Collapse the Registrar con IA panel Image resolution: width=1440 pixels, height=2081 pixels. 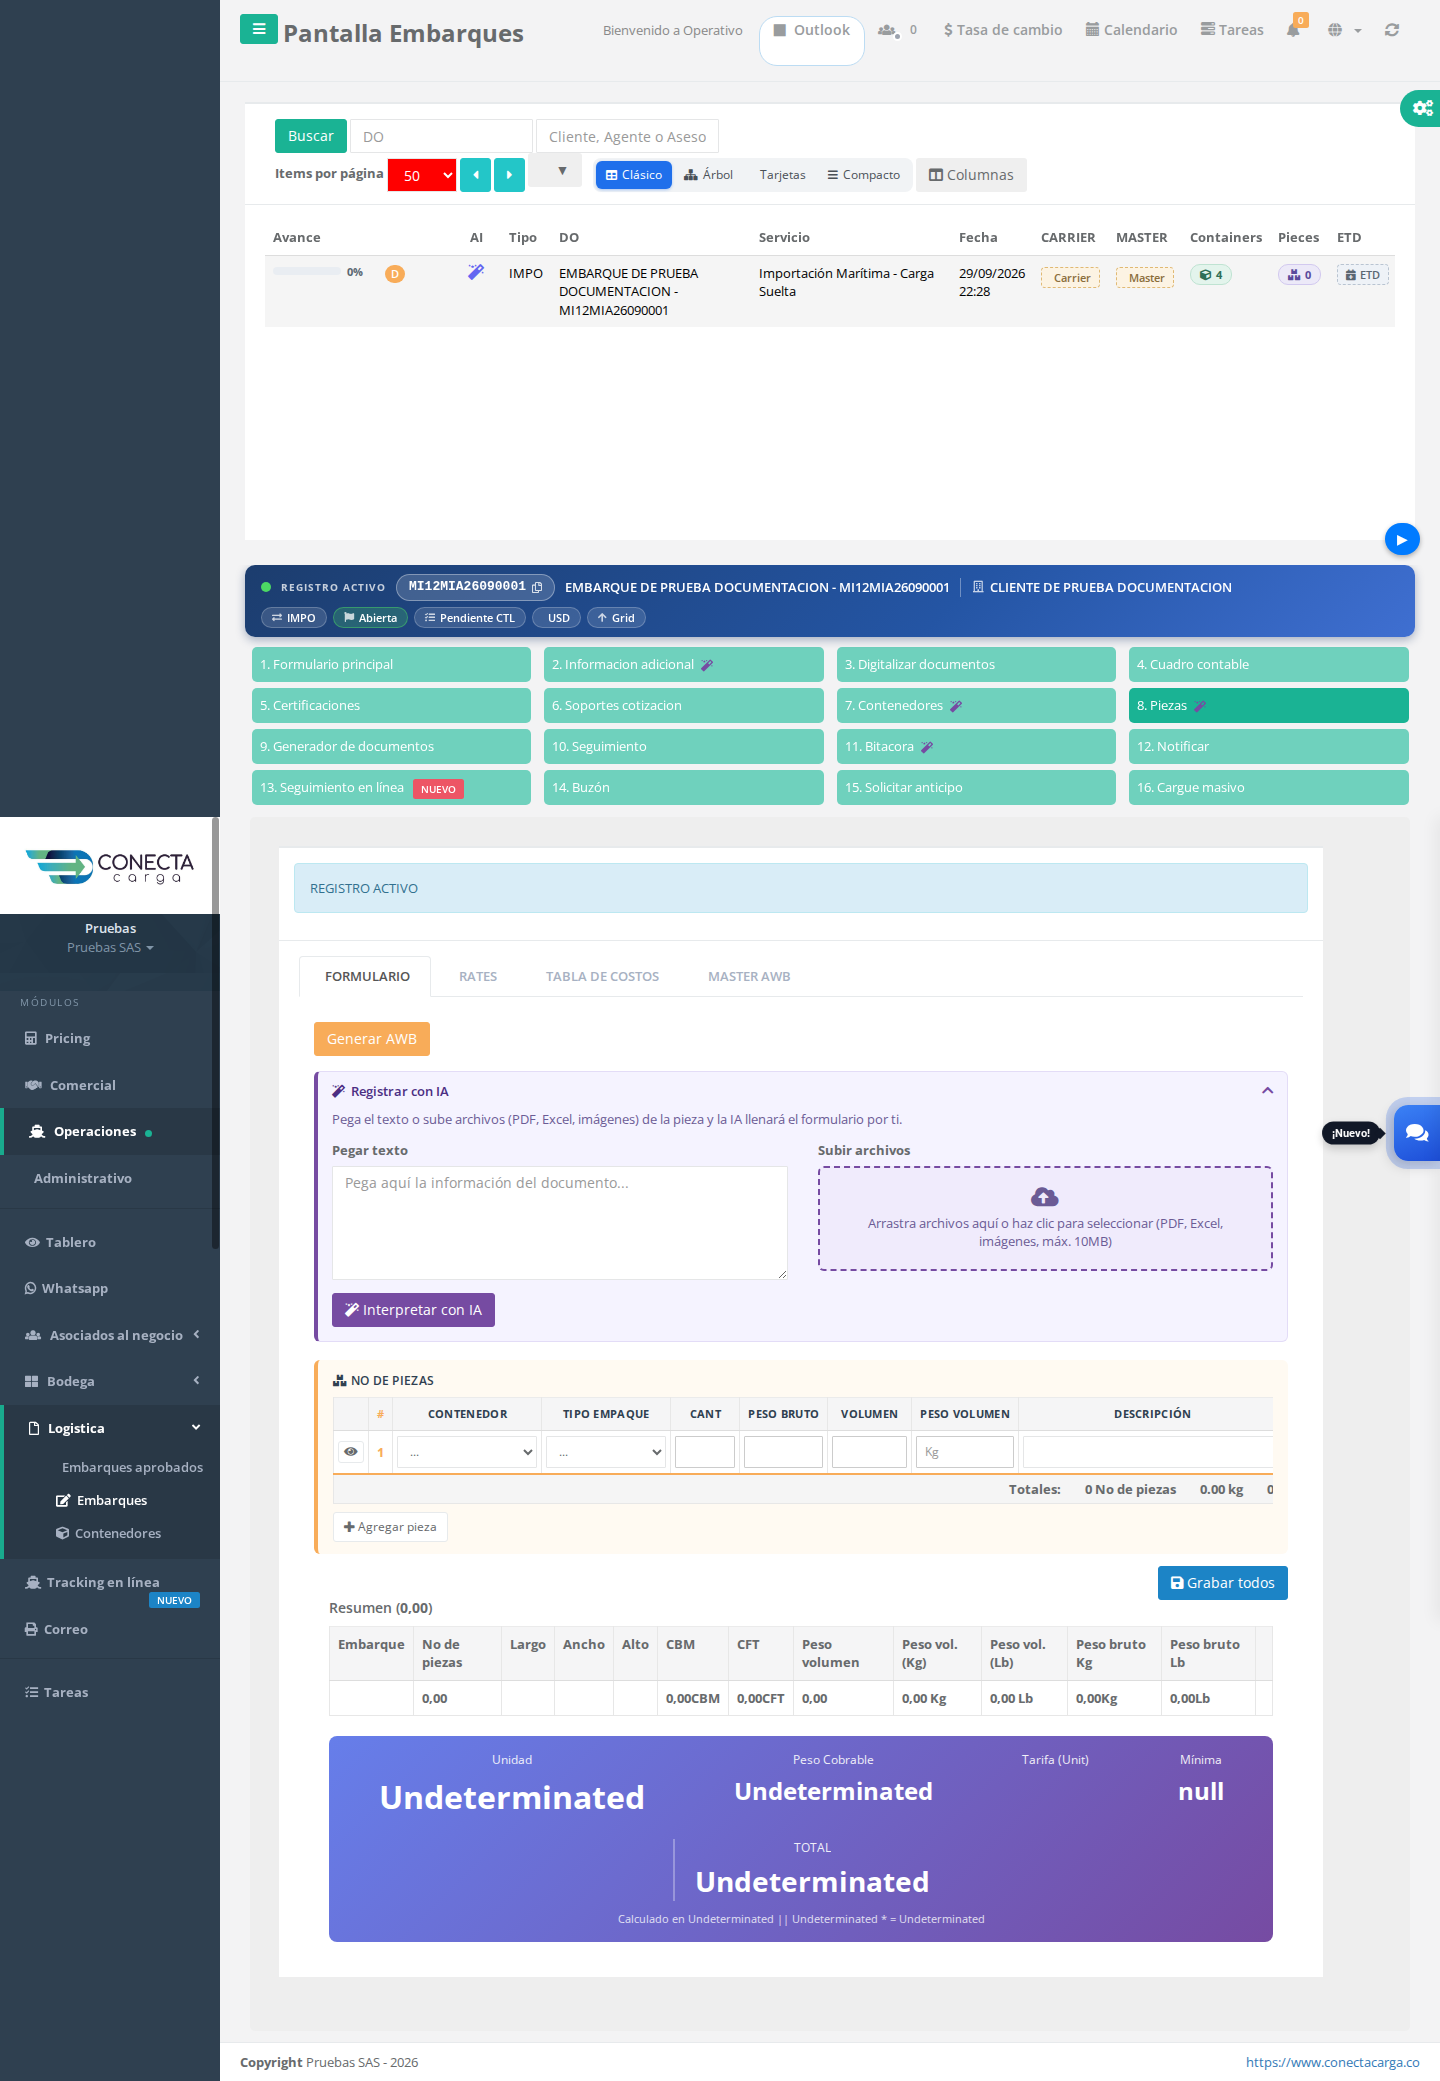pos(1267,1091)
